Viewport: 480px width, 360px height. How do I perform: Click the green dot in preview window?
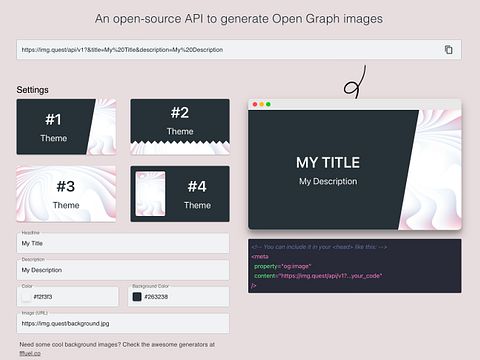268,104
